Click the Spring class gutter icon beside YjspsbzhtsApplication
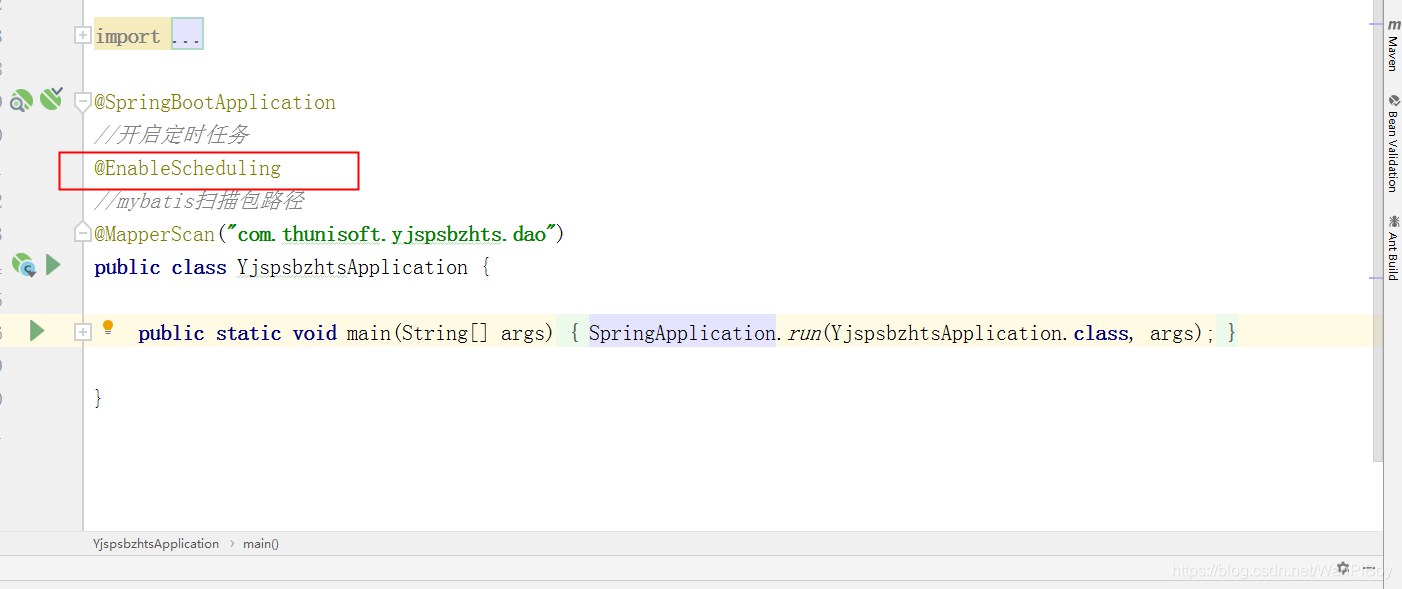The height and width of the screenshot is (589, 1402). pos(23,265)
